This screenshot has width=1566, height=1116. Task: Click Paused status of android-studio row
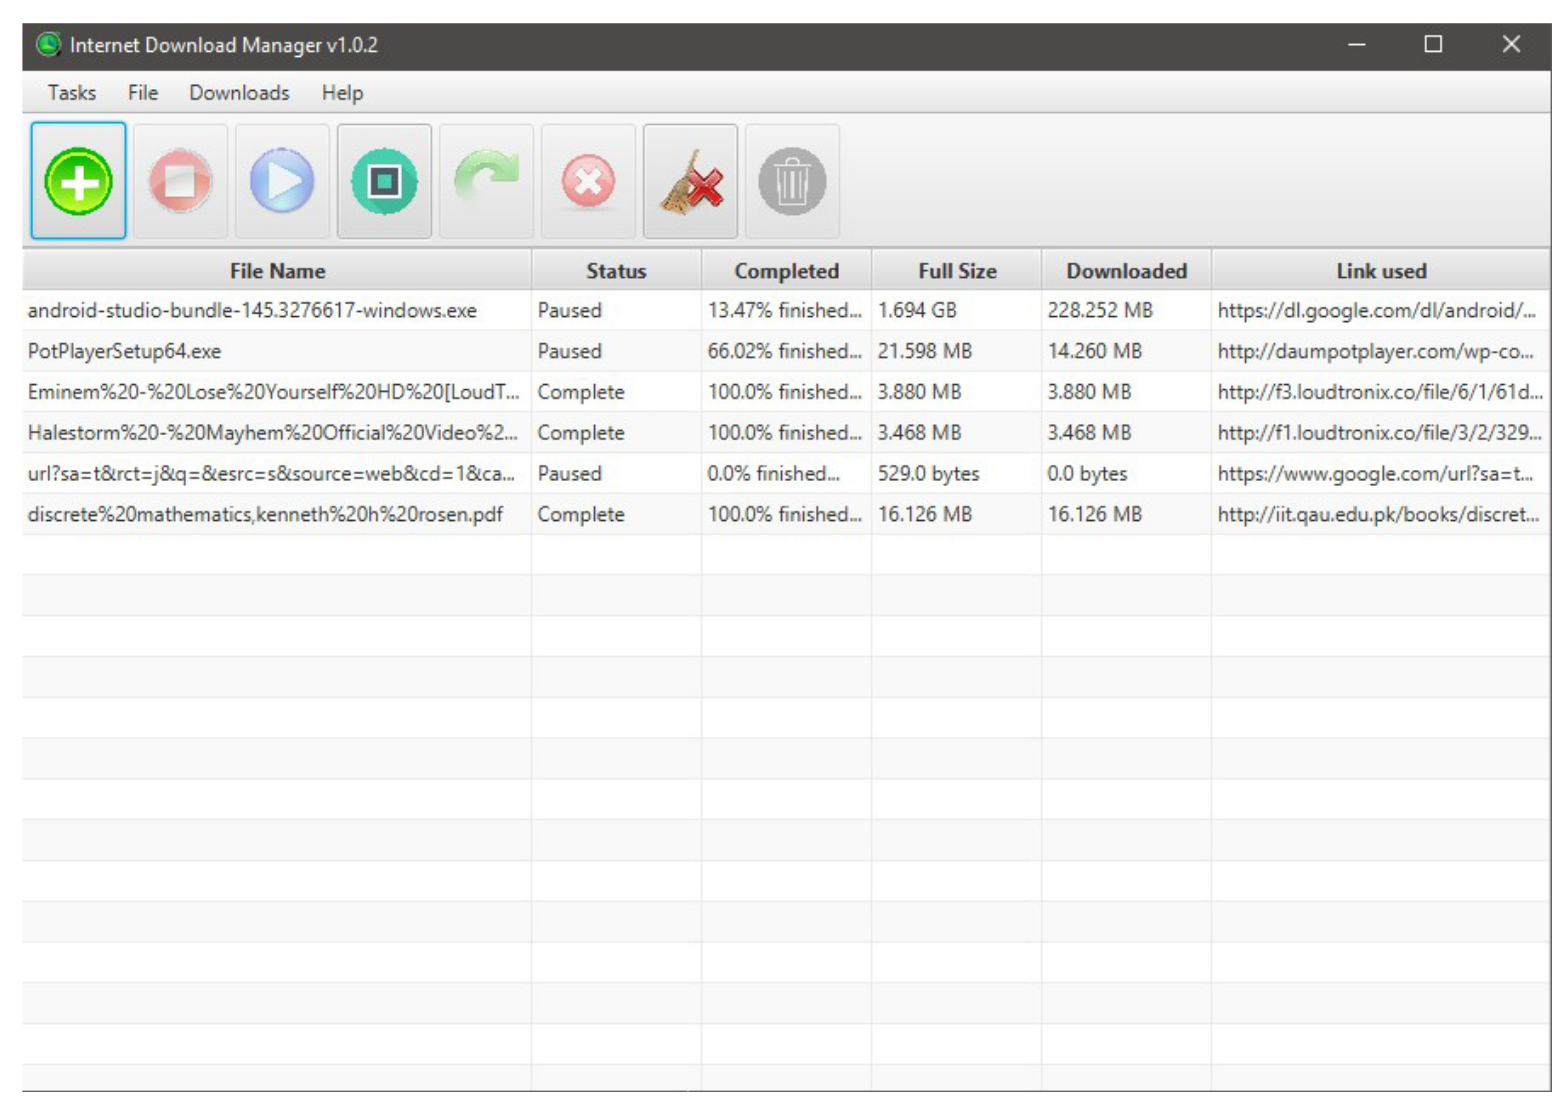click(570, 310)
